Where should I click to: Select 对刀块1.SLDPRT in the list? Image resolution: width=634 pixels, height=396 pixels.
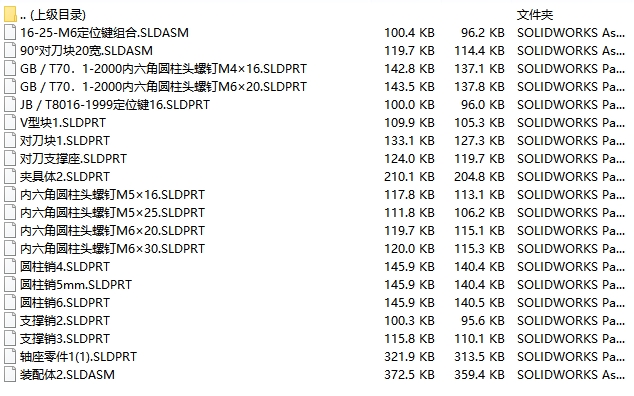[65, 141]
